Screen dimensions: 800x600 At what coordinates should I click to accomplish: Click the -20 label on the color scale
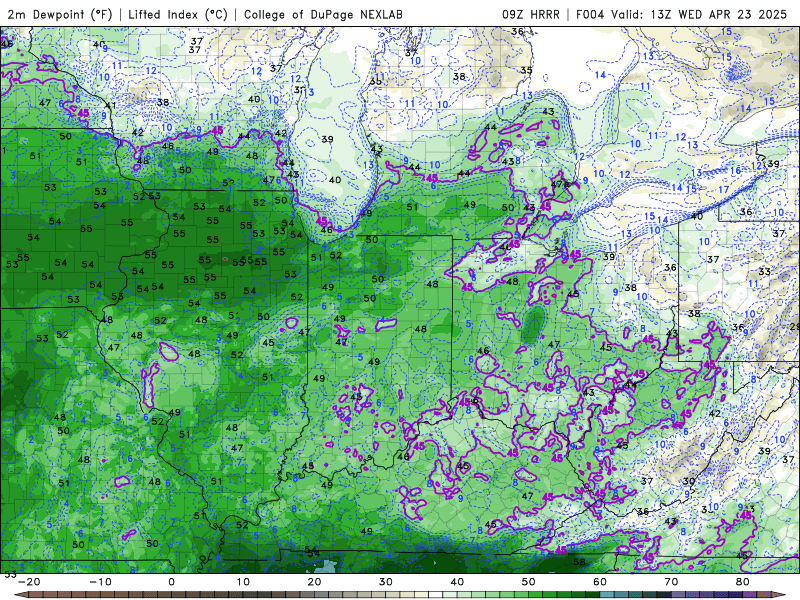29,582
